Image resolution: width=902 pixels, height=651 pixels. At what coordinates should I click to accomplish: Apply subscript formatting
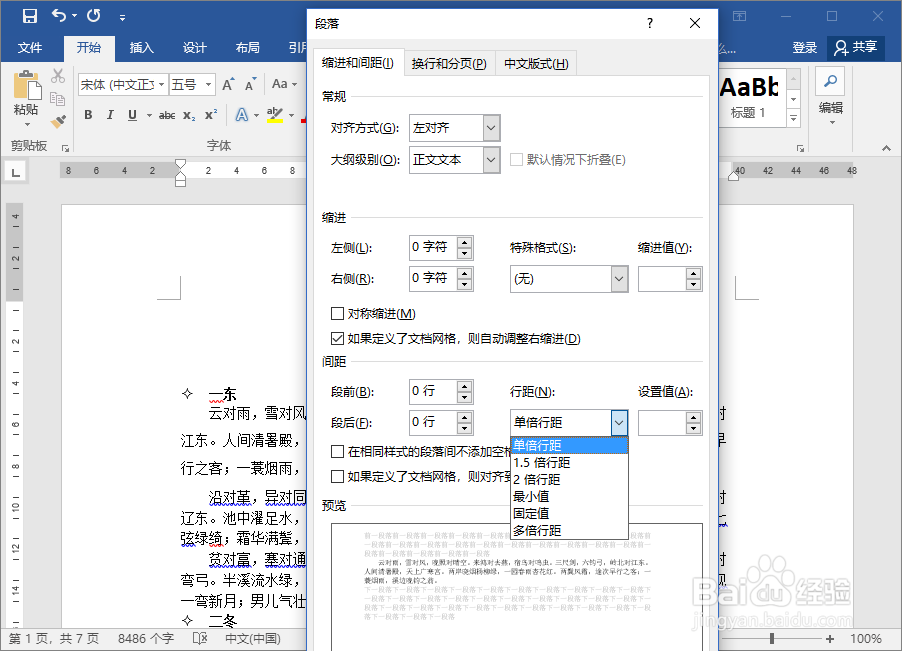point(189,116)
